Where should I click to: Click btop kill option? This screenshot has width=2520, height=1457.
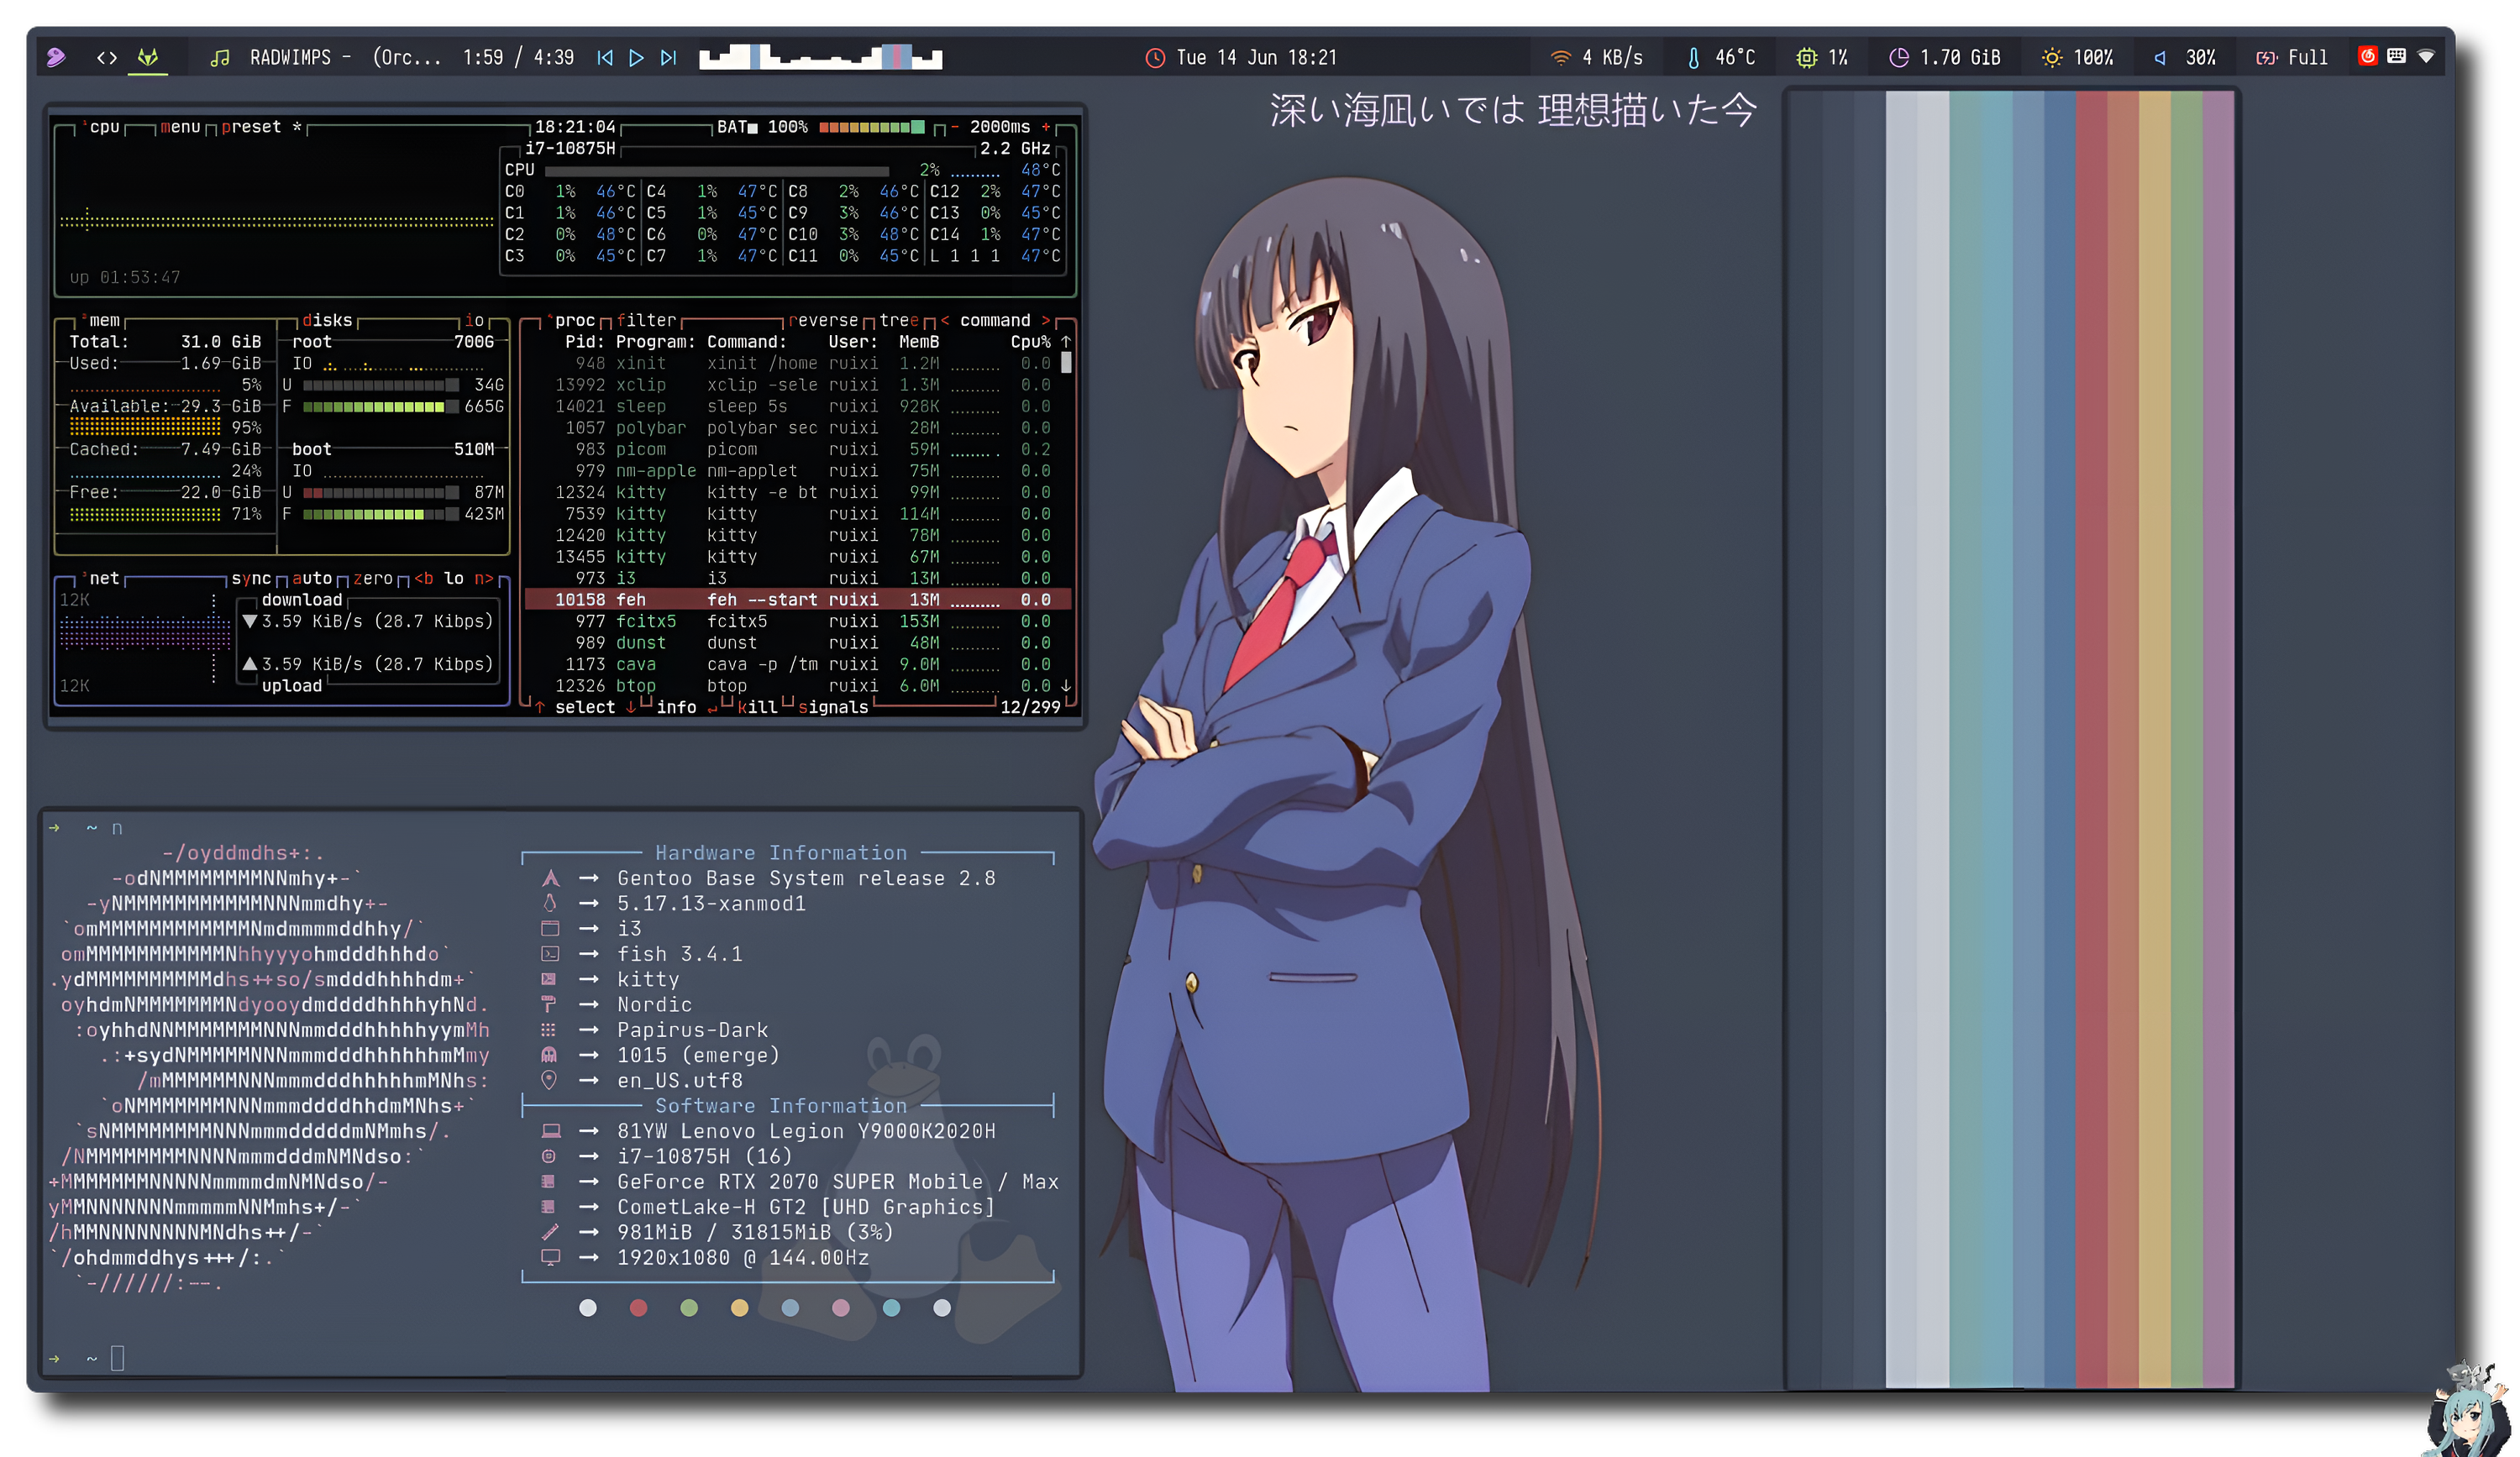click(757, 707)
